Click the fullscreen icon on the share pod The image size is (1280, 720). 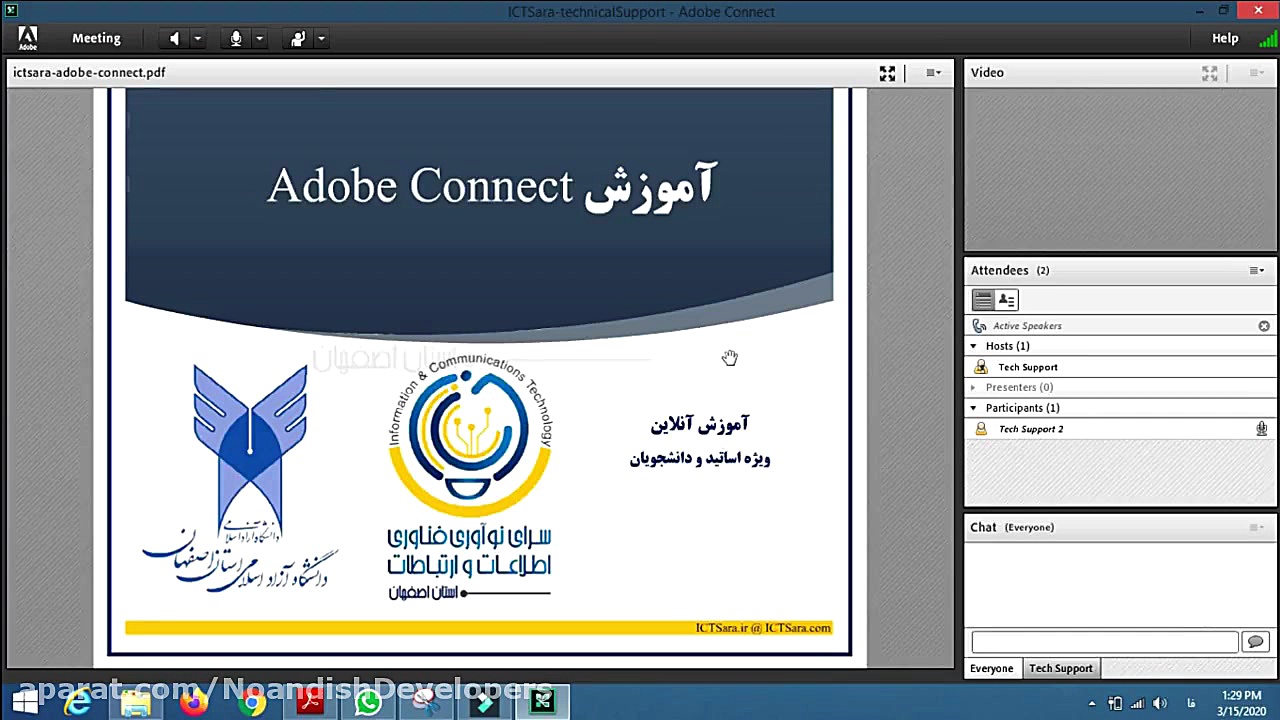pyautogui.click(x=887, y=72)
